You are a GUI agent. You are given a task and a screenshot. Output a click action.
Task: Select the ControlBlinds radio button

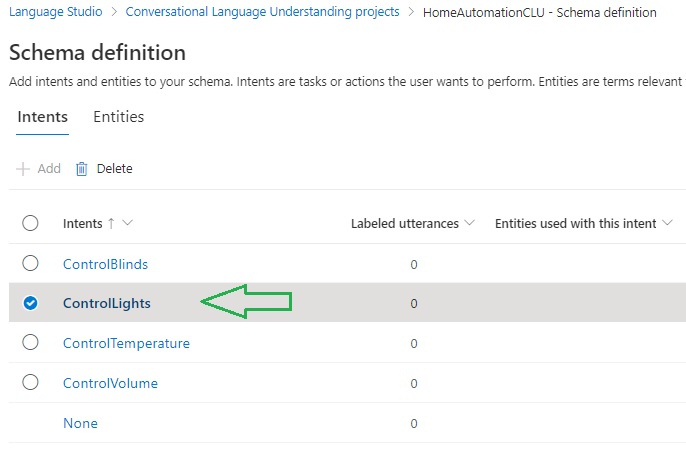(30, 264)
